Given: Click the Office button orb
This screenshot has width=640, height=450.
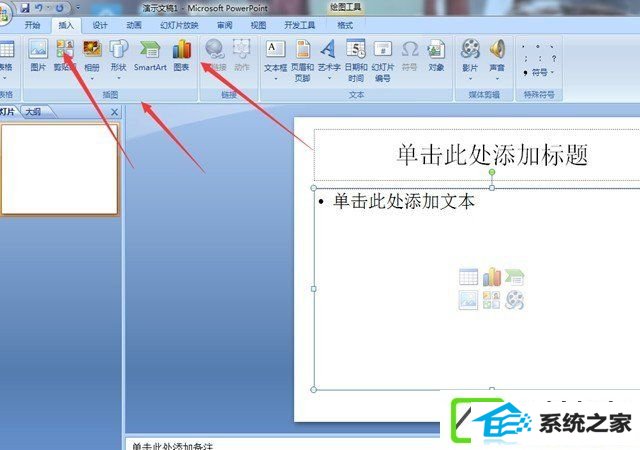Looking at the screenshot, I should point(4,14).
